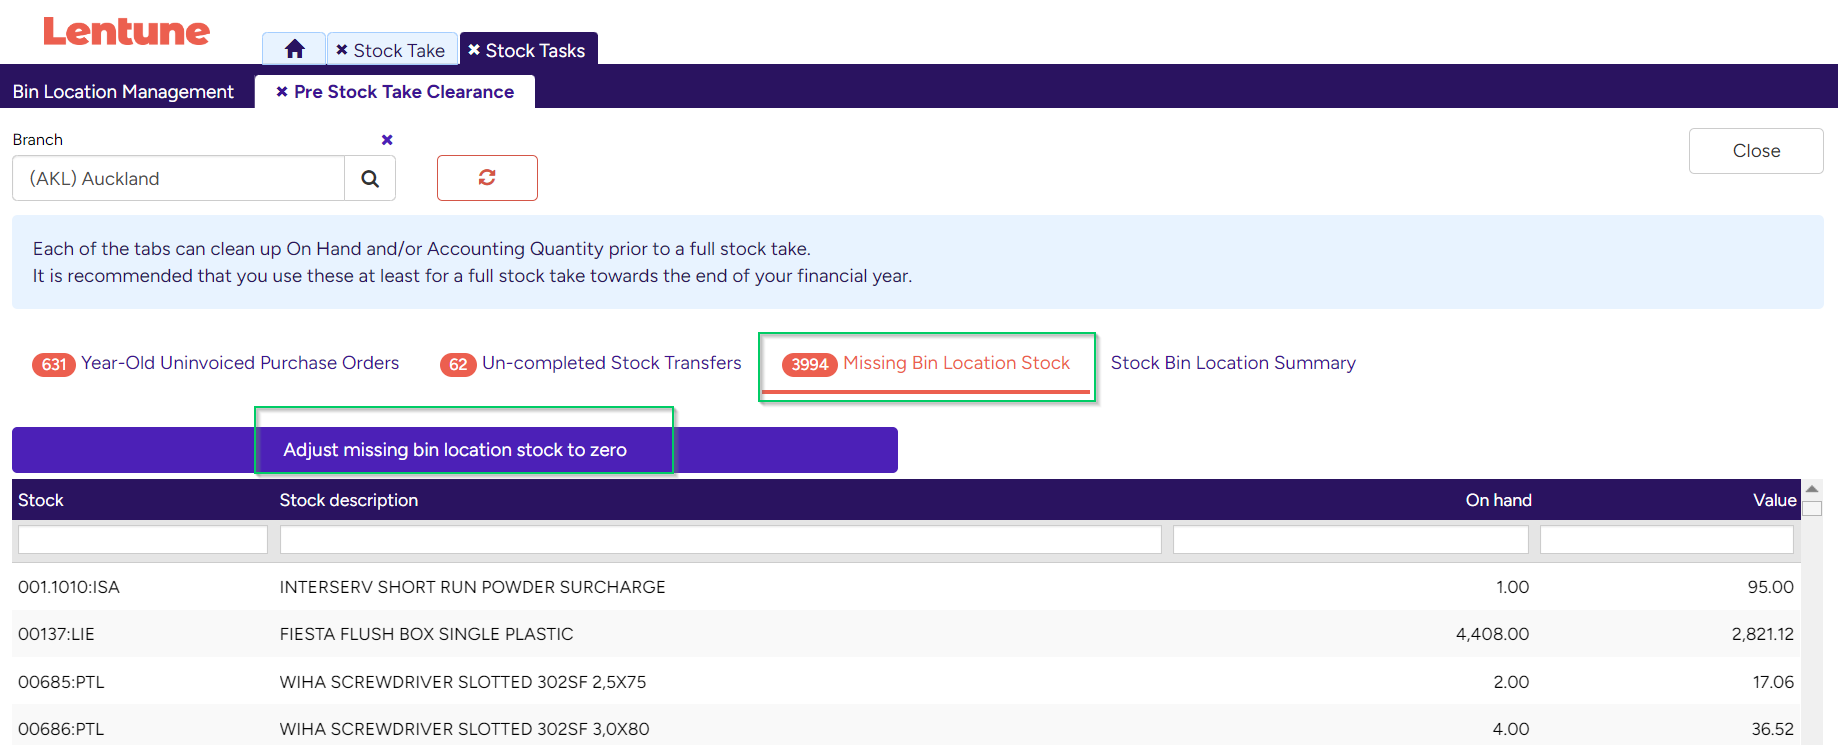1838x745 pixels.
Task: Click WIHA SCREWDRIVER SLOTTED 302SF 3,0X80
Action: (464, 729)
